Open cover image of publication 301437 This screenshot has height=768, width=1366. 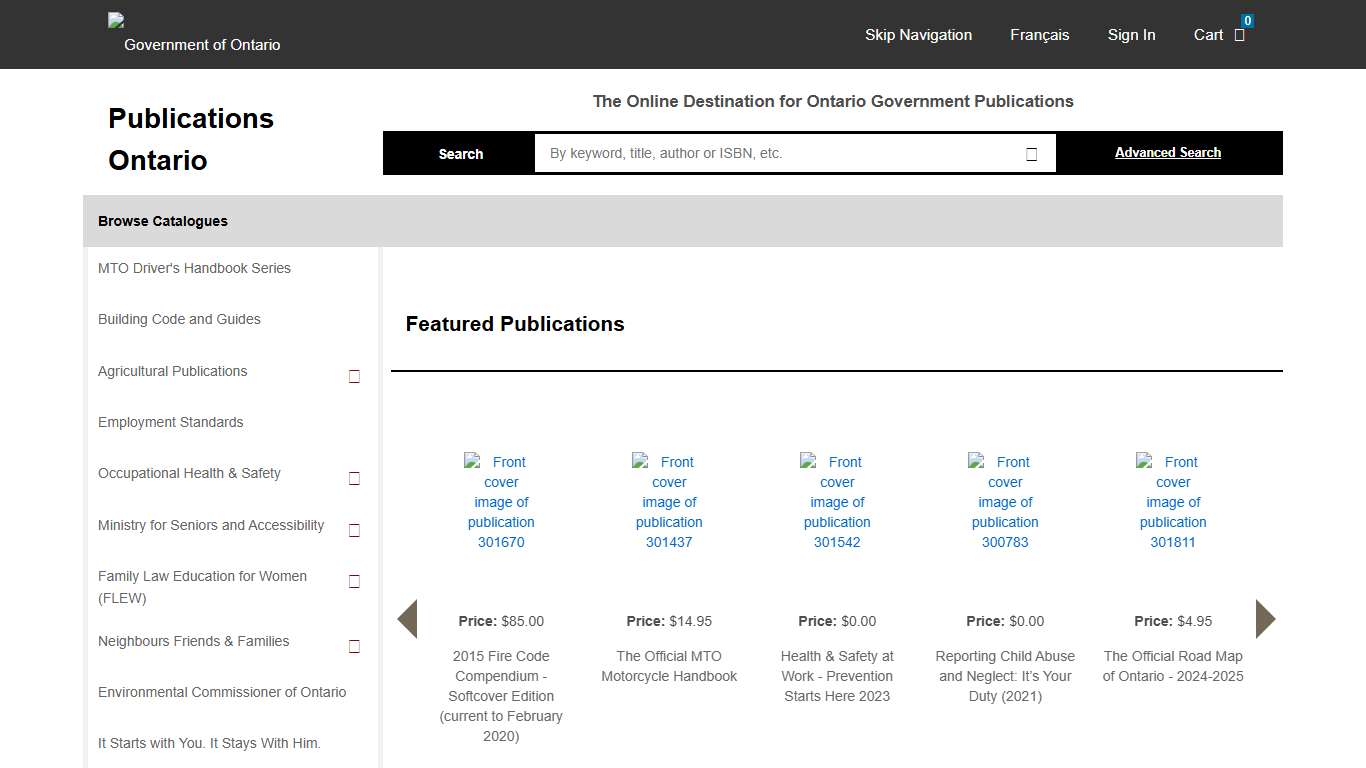[669, 502]
